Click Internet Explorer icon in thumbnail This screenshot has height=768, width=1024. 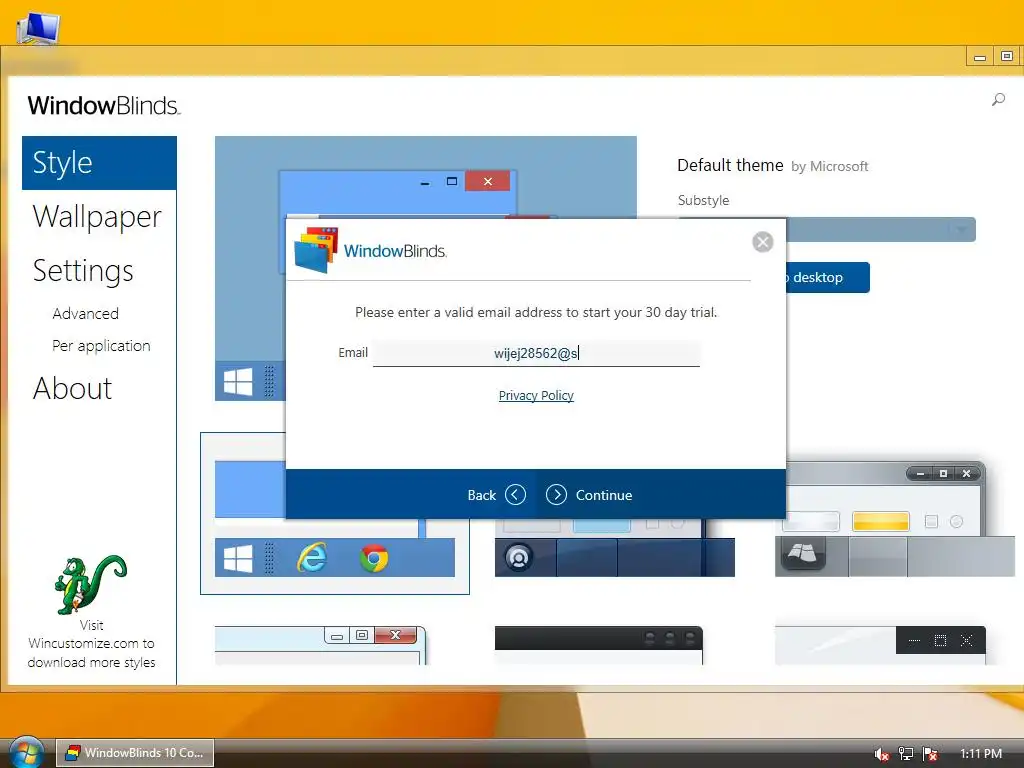312,558
